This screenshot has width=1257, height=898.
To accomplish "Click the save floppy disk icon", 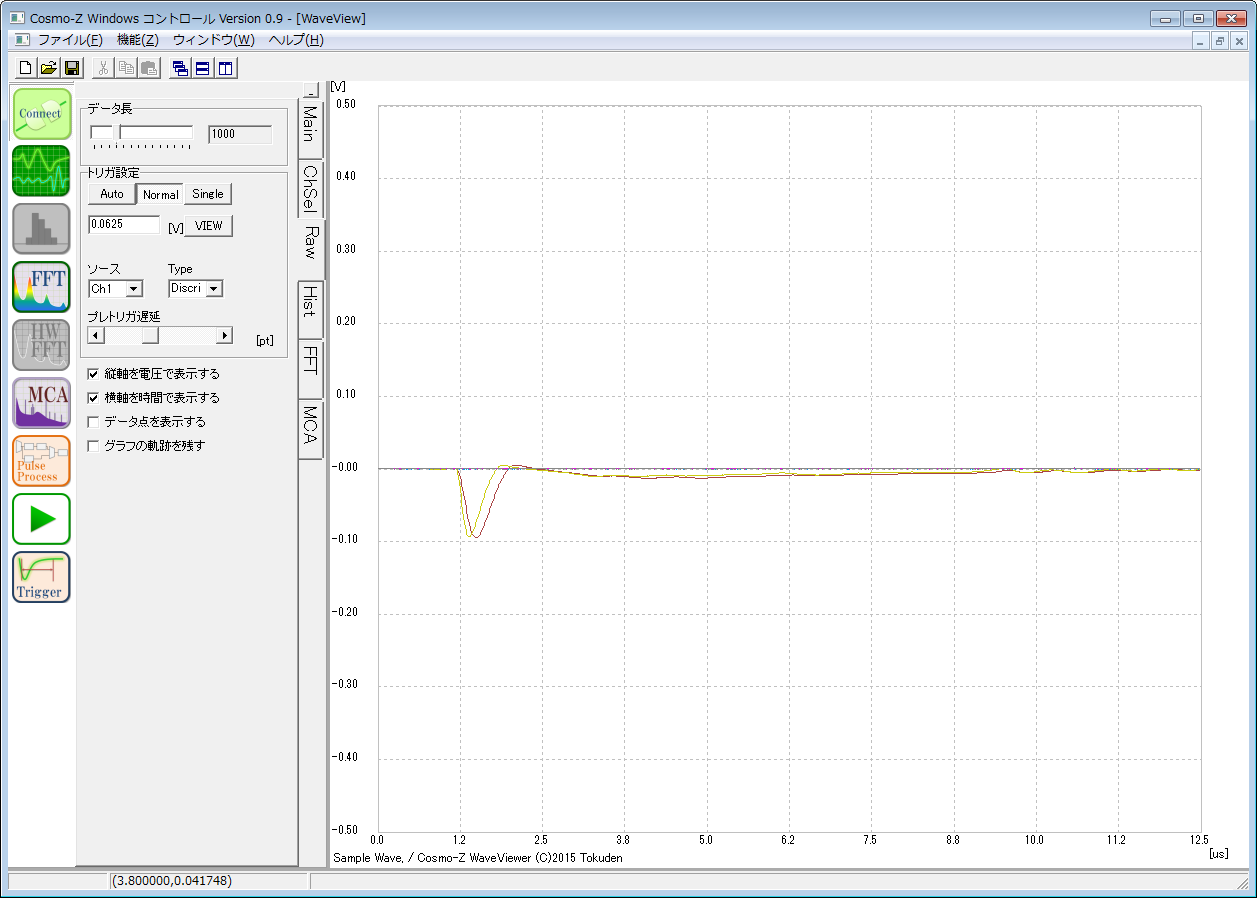I will tap(72, 68).
